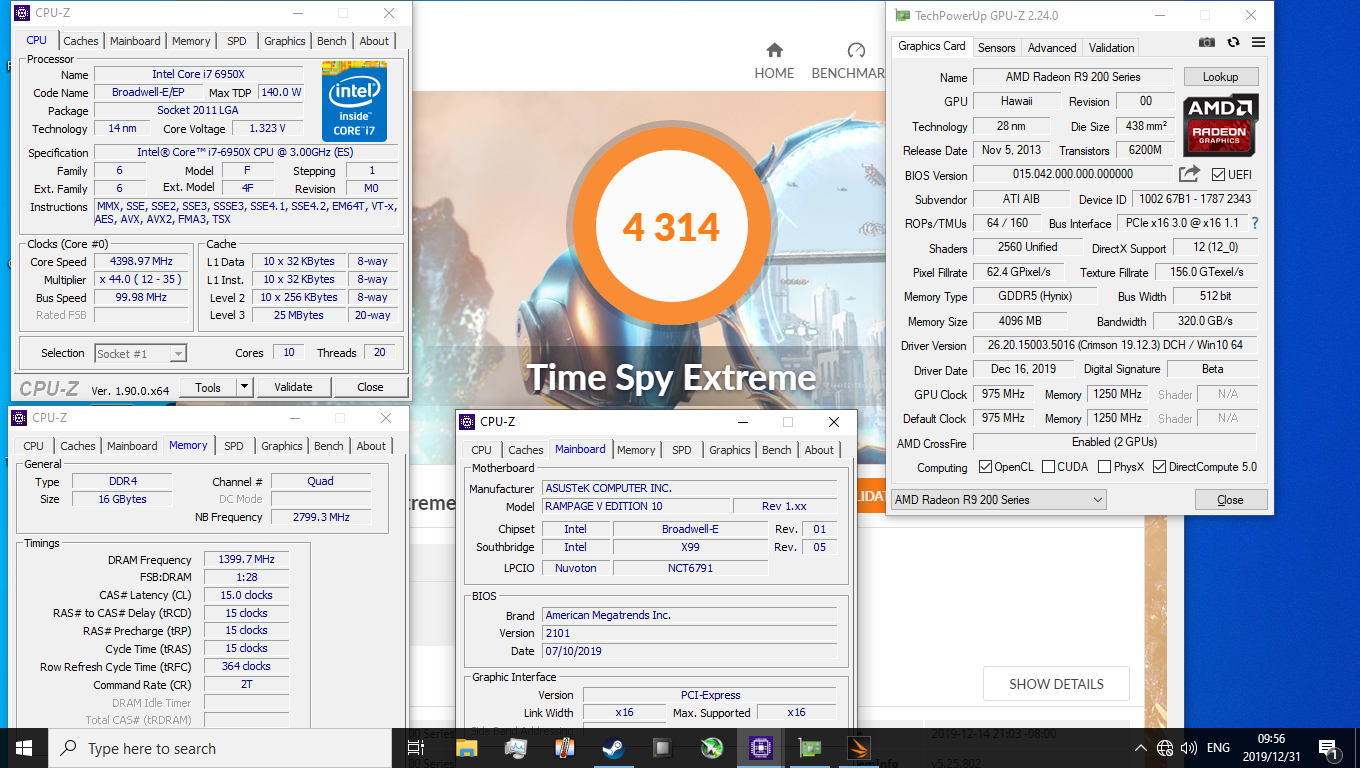Screen dimensions: 1360x768
Task: Open the GPU selector dropdown in GPU-Z
Action: [998, 500]
